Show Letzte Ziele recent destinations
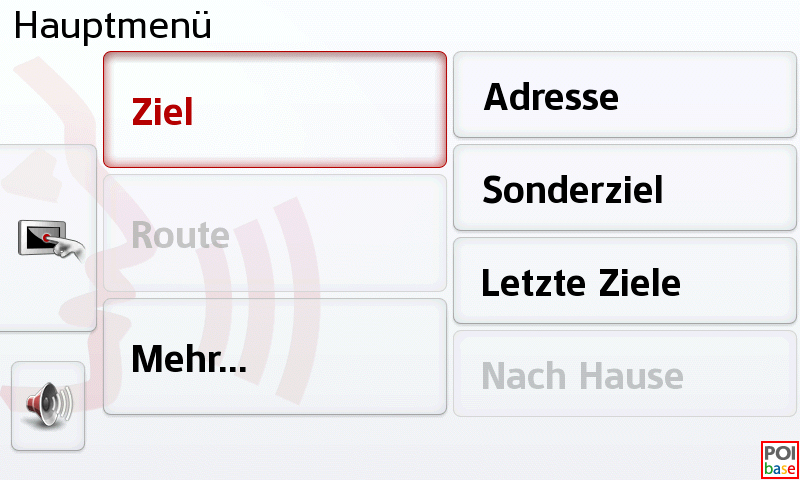The height and width of the screenshot is (480, 800). point(626,281)
